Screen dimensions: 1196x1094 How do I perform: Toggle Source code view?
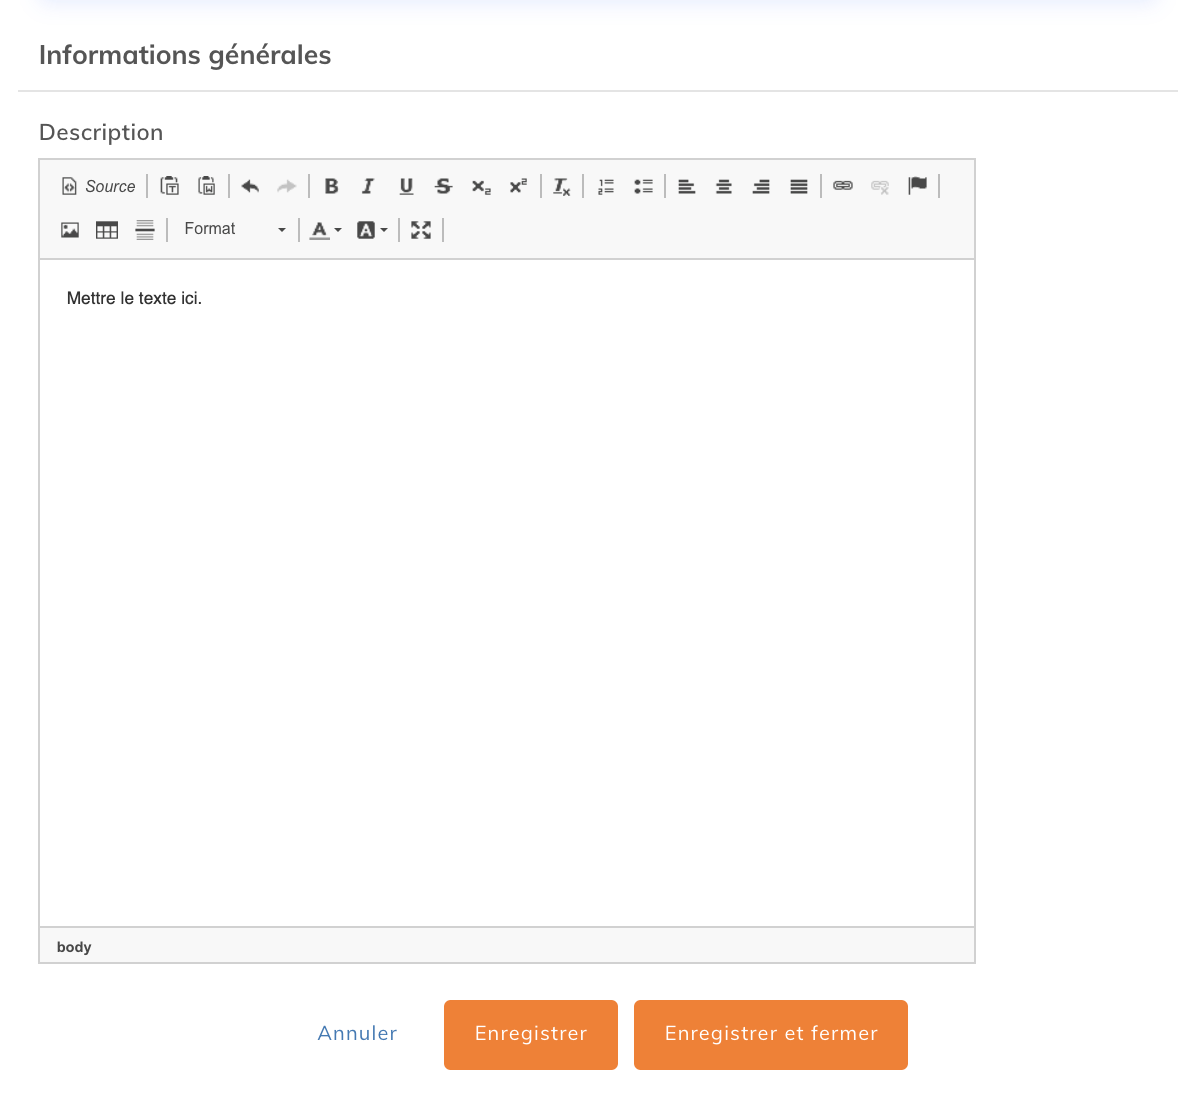98,186
